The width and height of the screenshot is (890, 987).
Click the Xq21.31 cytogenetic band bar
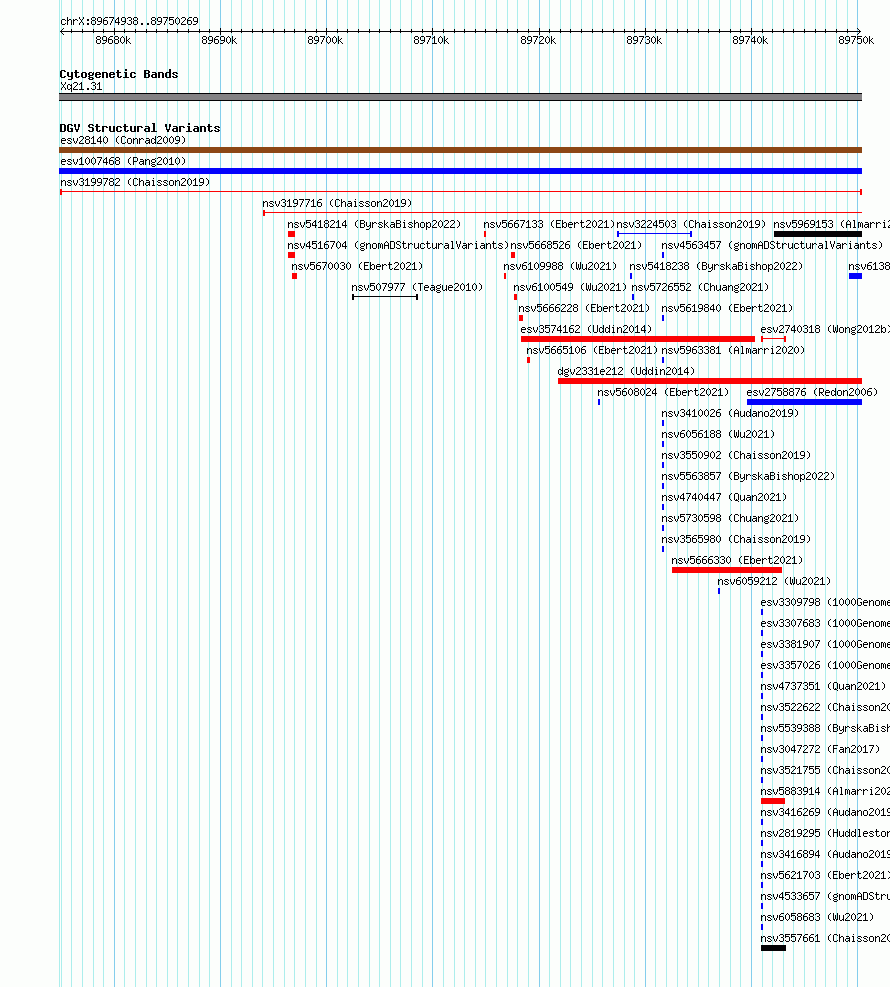pos(460,97)
